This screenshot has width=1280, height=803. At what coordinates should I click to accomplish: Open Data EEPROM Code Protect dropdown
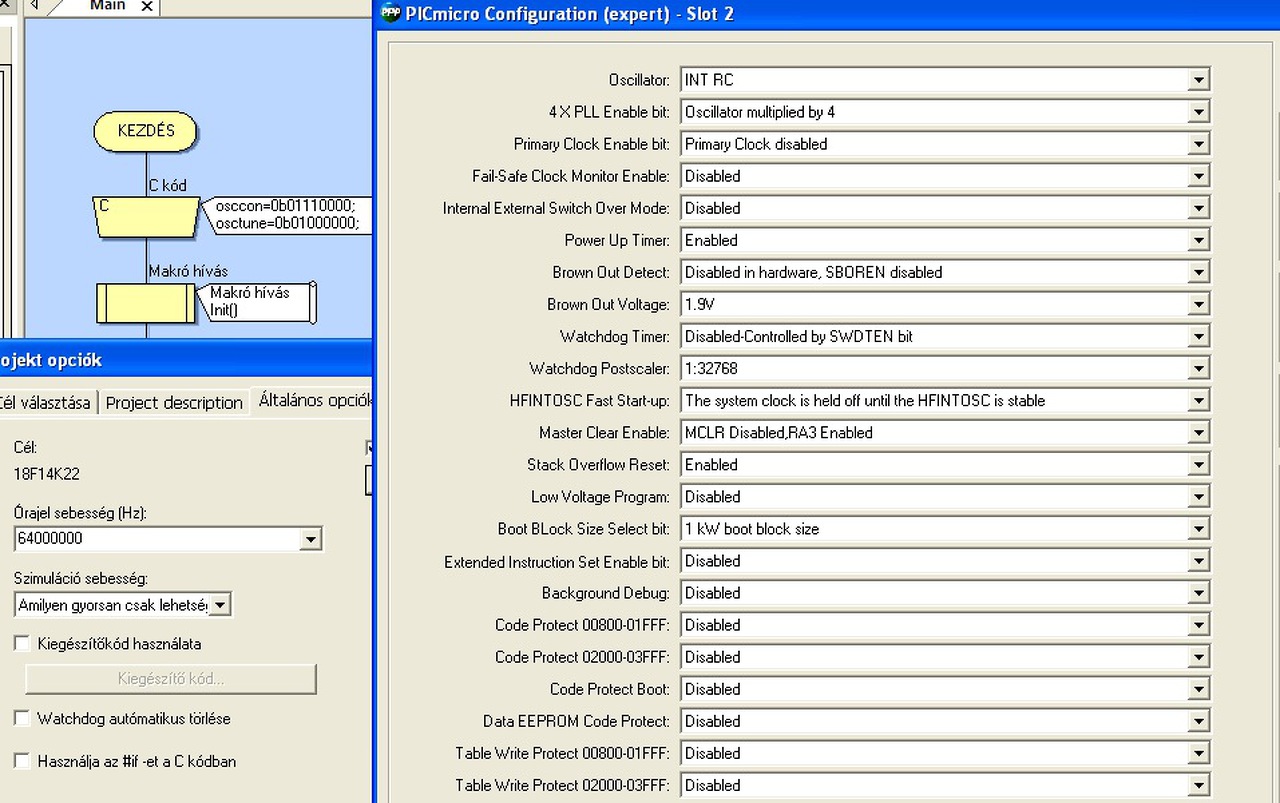point(1199,721)
